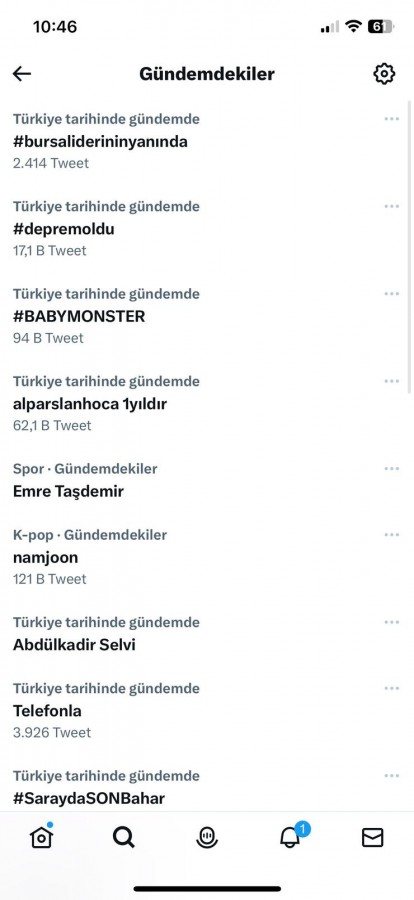Open the Home tab icon

click(x=41, y=837)
